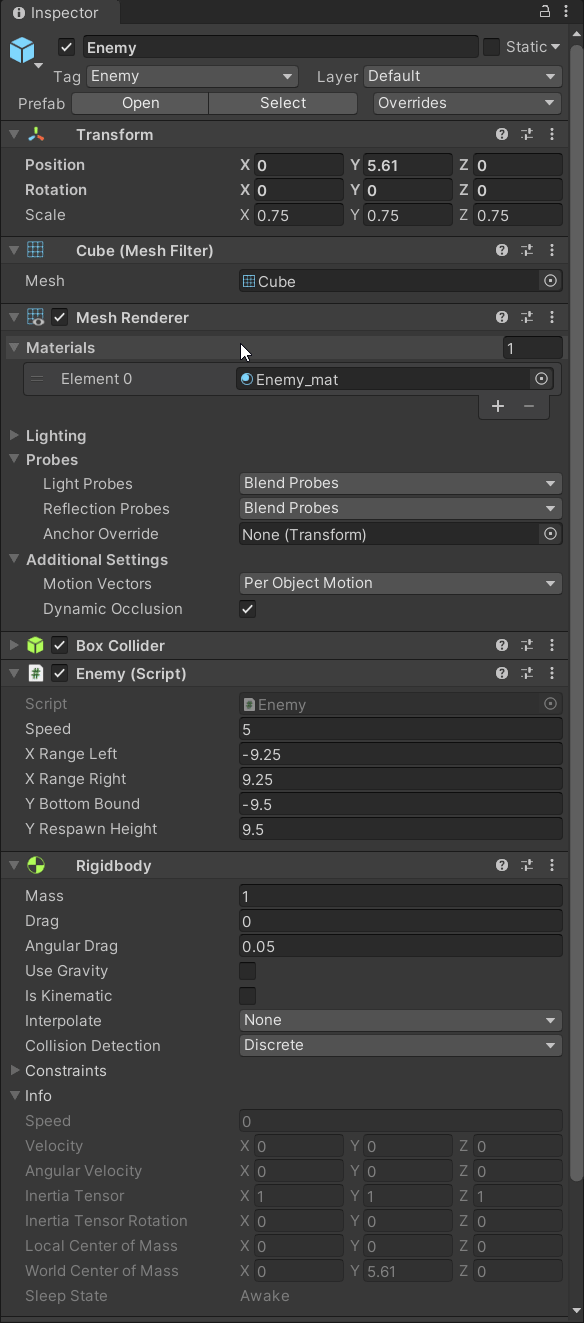Open Transform component kebab menu
The height and width of the screenshot is (1323, 584).
[551, 135]
